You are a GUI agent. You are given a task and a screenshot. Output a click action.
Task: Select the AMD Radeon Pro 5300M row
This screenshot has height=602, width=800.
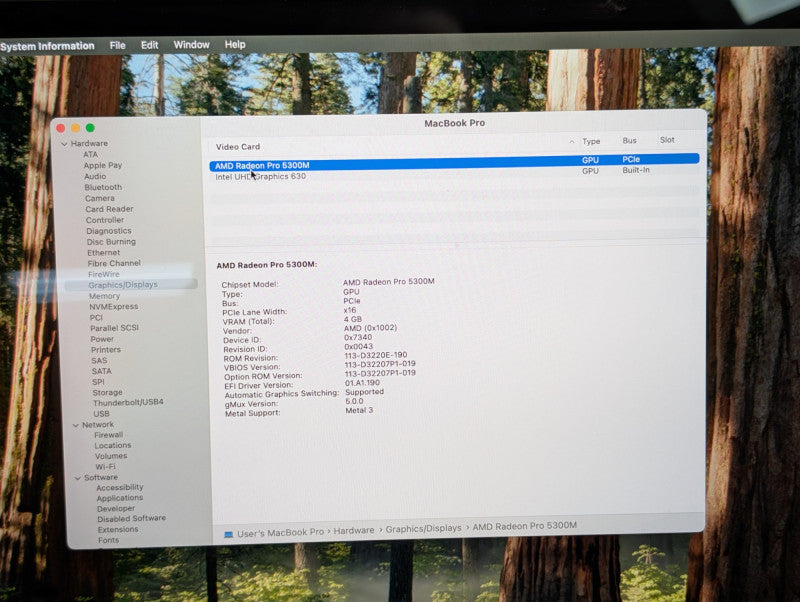454,162
